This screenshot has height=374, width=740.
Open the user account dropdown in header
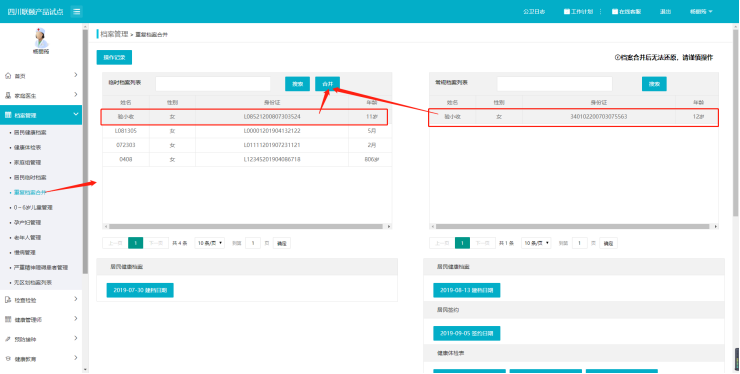pyautogui.click(x=701, y=11)
